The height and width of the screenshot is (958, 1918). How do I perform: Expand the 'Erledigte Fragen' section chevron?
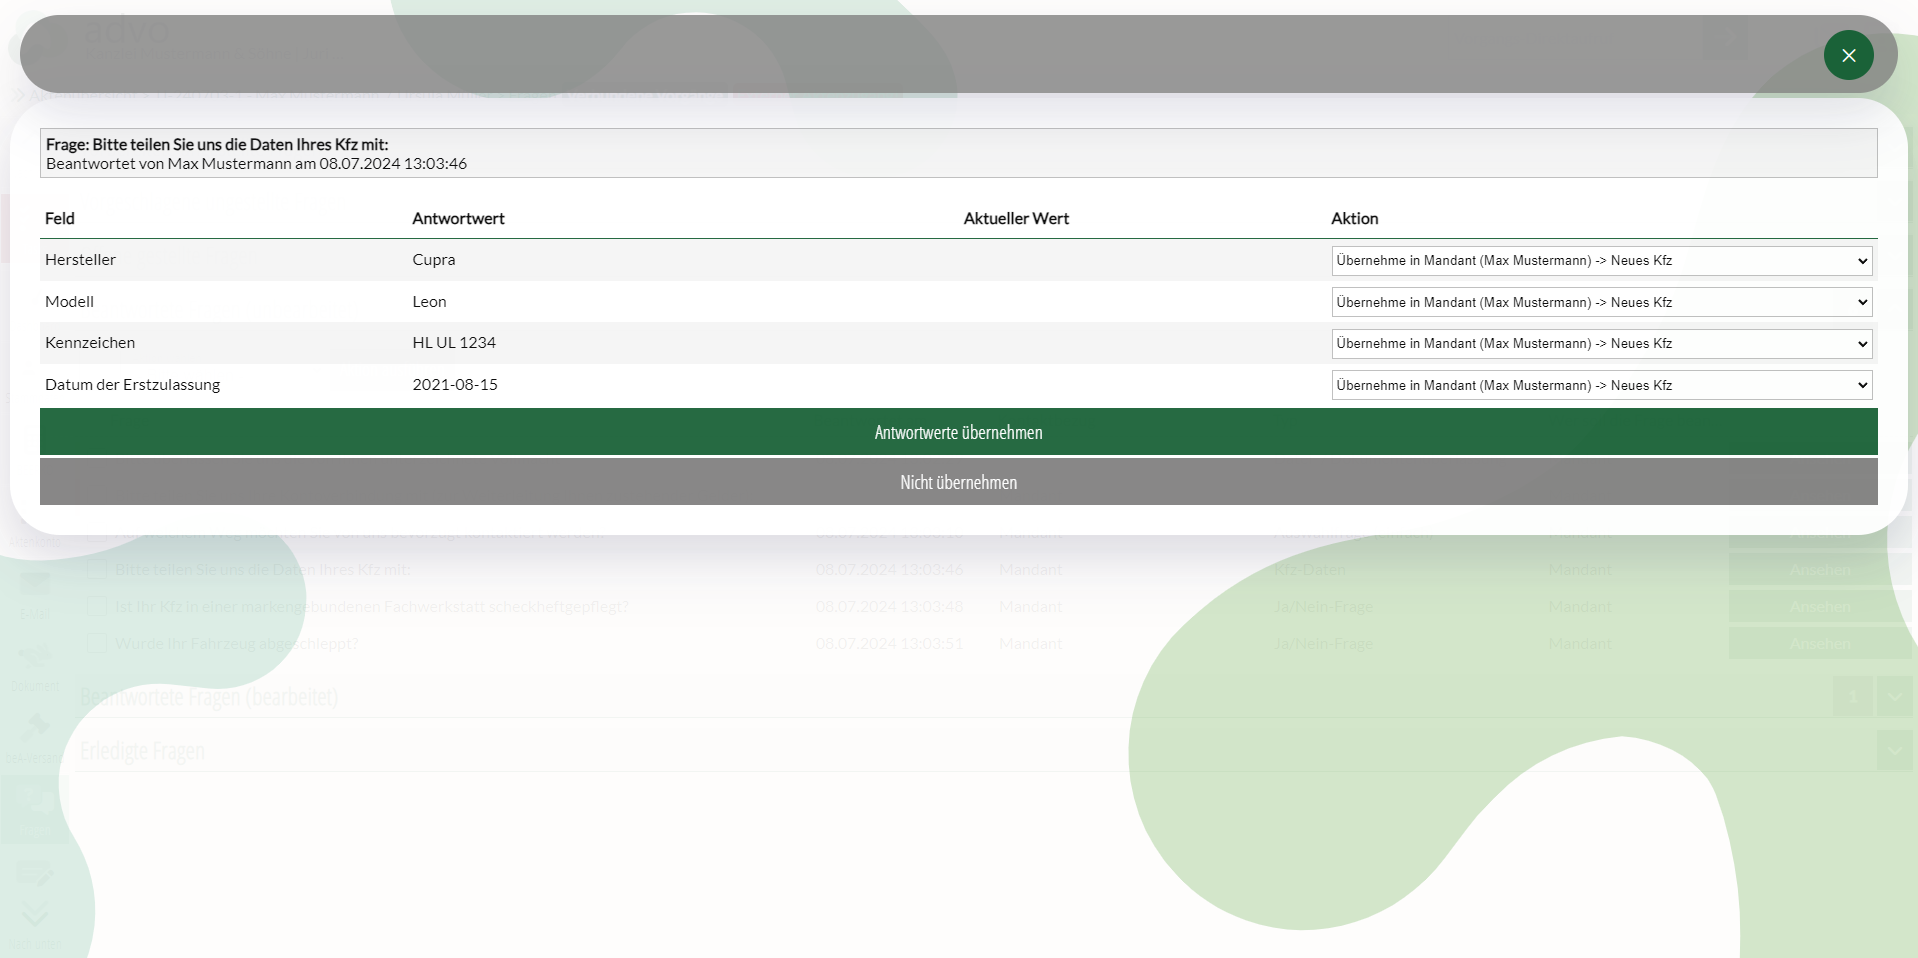click(x=1894, y=750)
